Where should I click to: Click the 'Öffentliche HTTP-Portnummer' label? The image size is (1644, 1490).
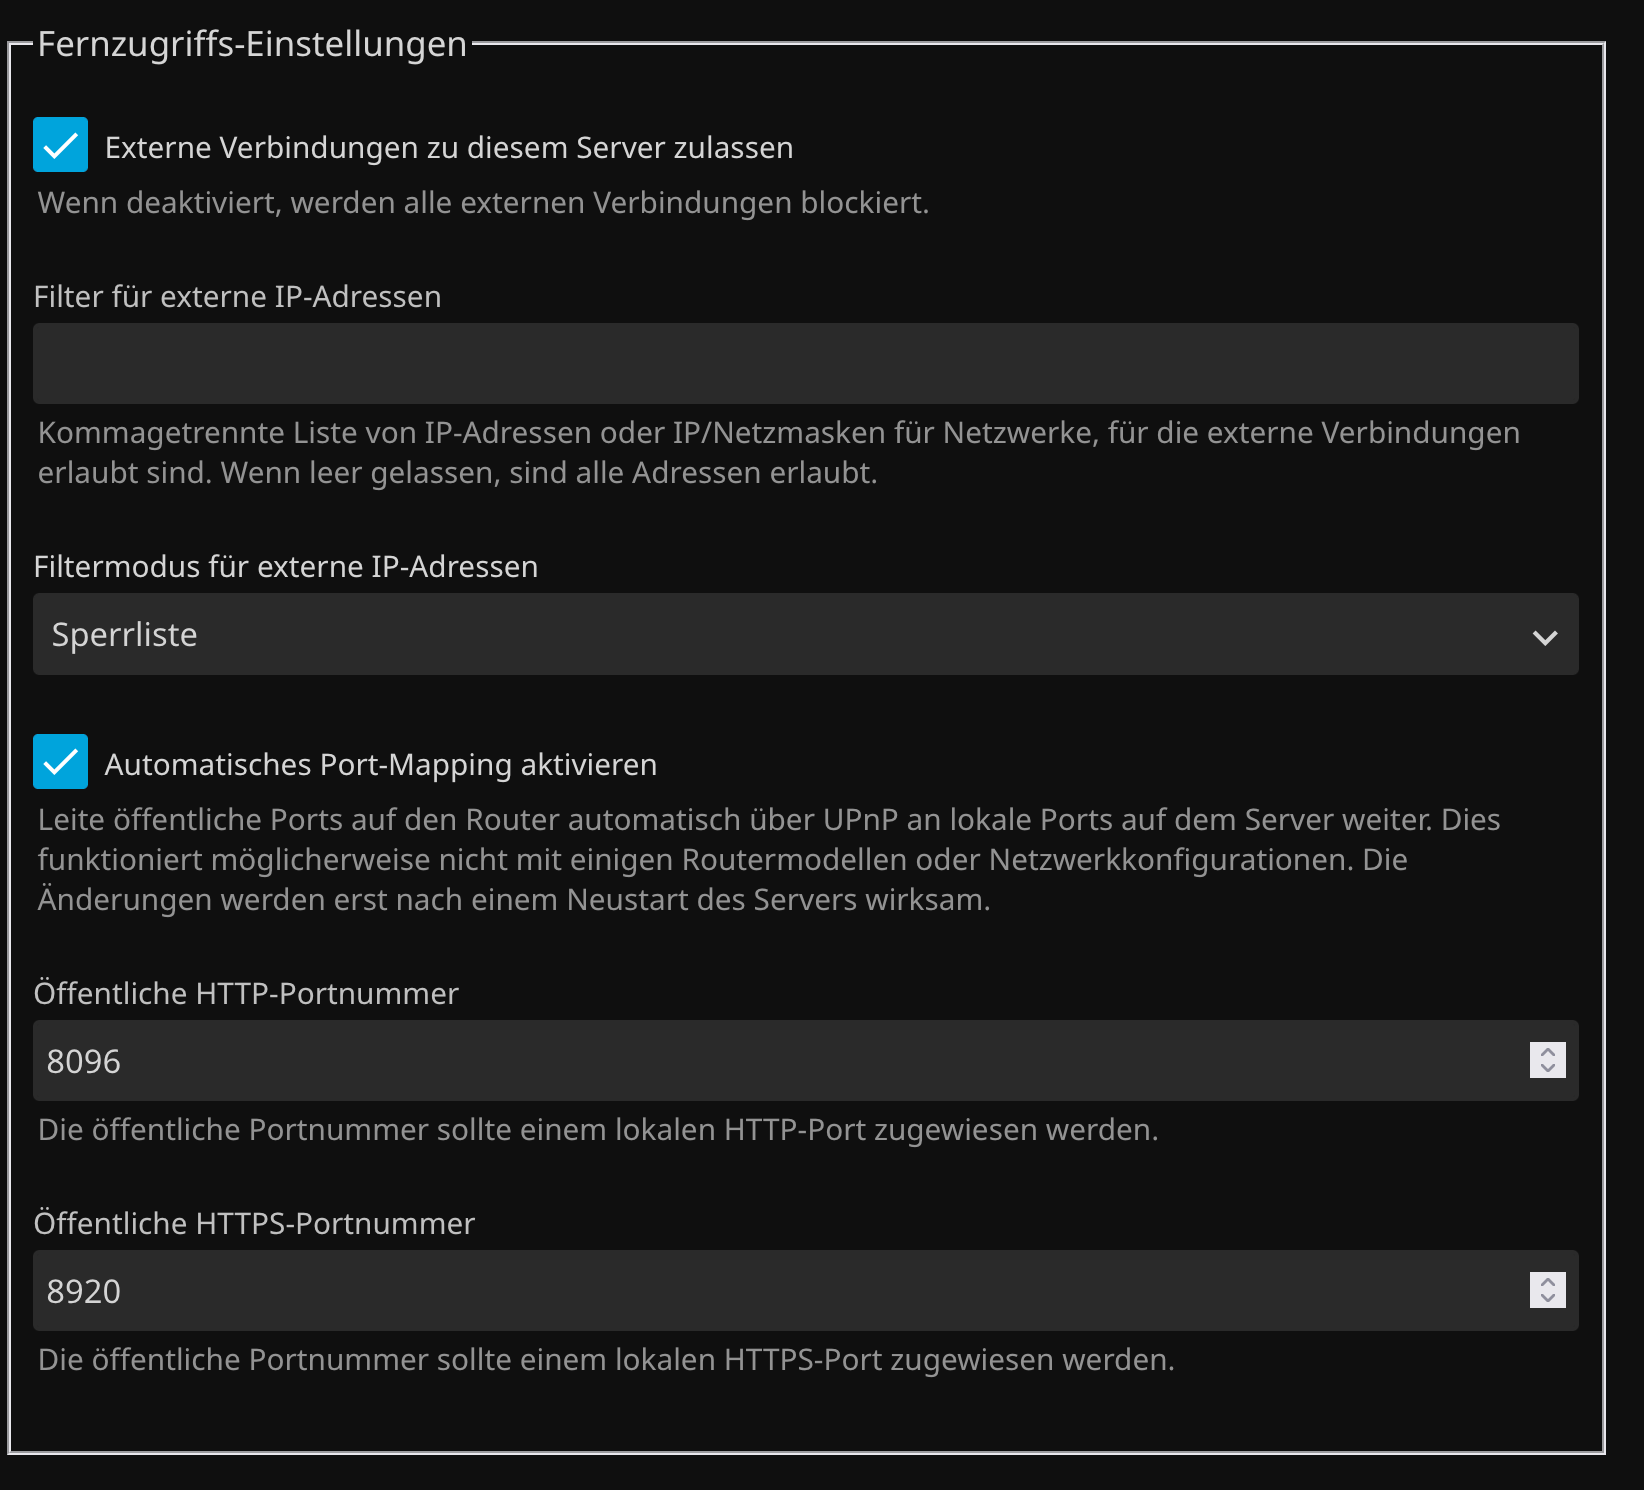click(x=246, y=994)
